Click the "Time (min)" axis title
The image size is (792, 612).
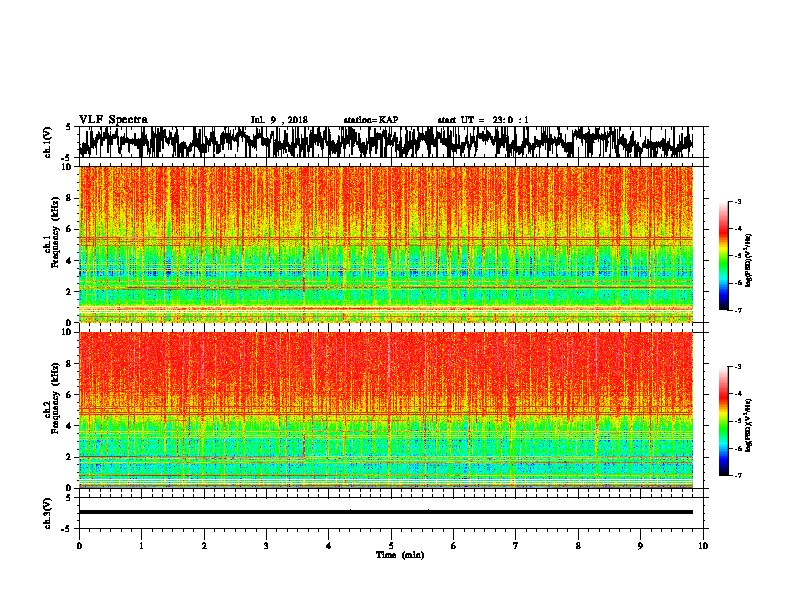[x=400, y=555]
